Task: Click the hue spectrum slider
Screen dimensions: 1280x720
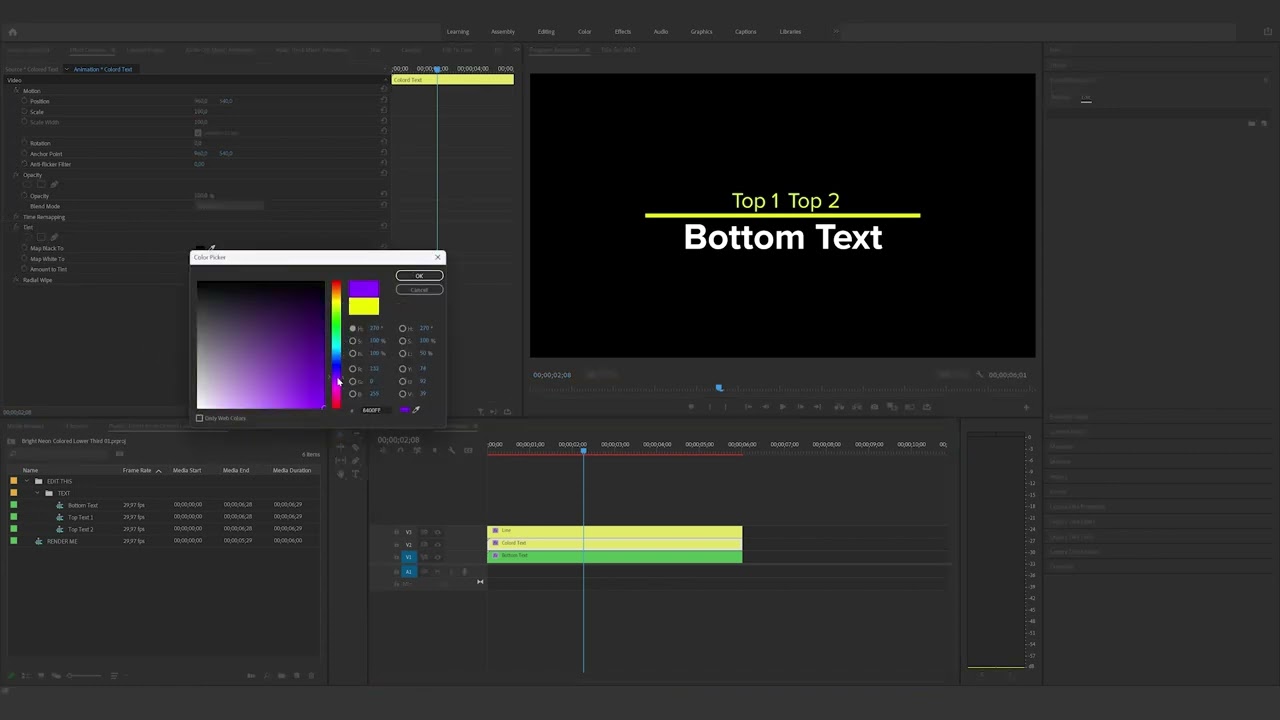Action: pyautogui.click(x=336, y=345)
